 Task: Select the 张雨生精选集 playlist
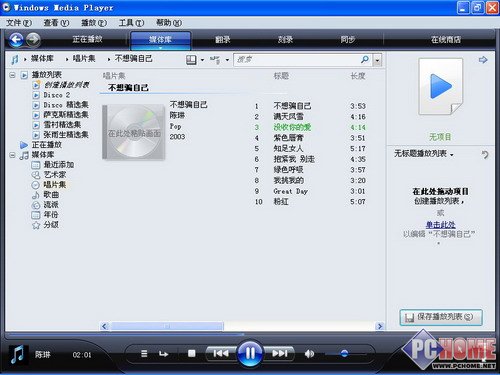pos(66,135)
